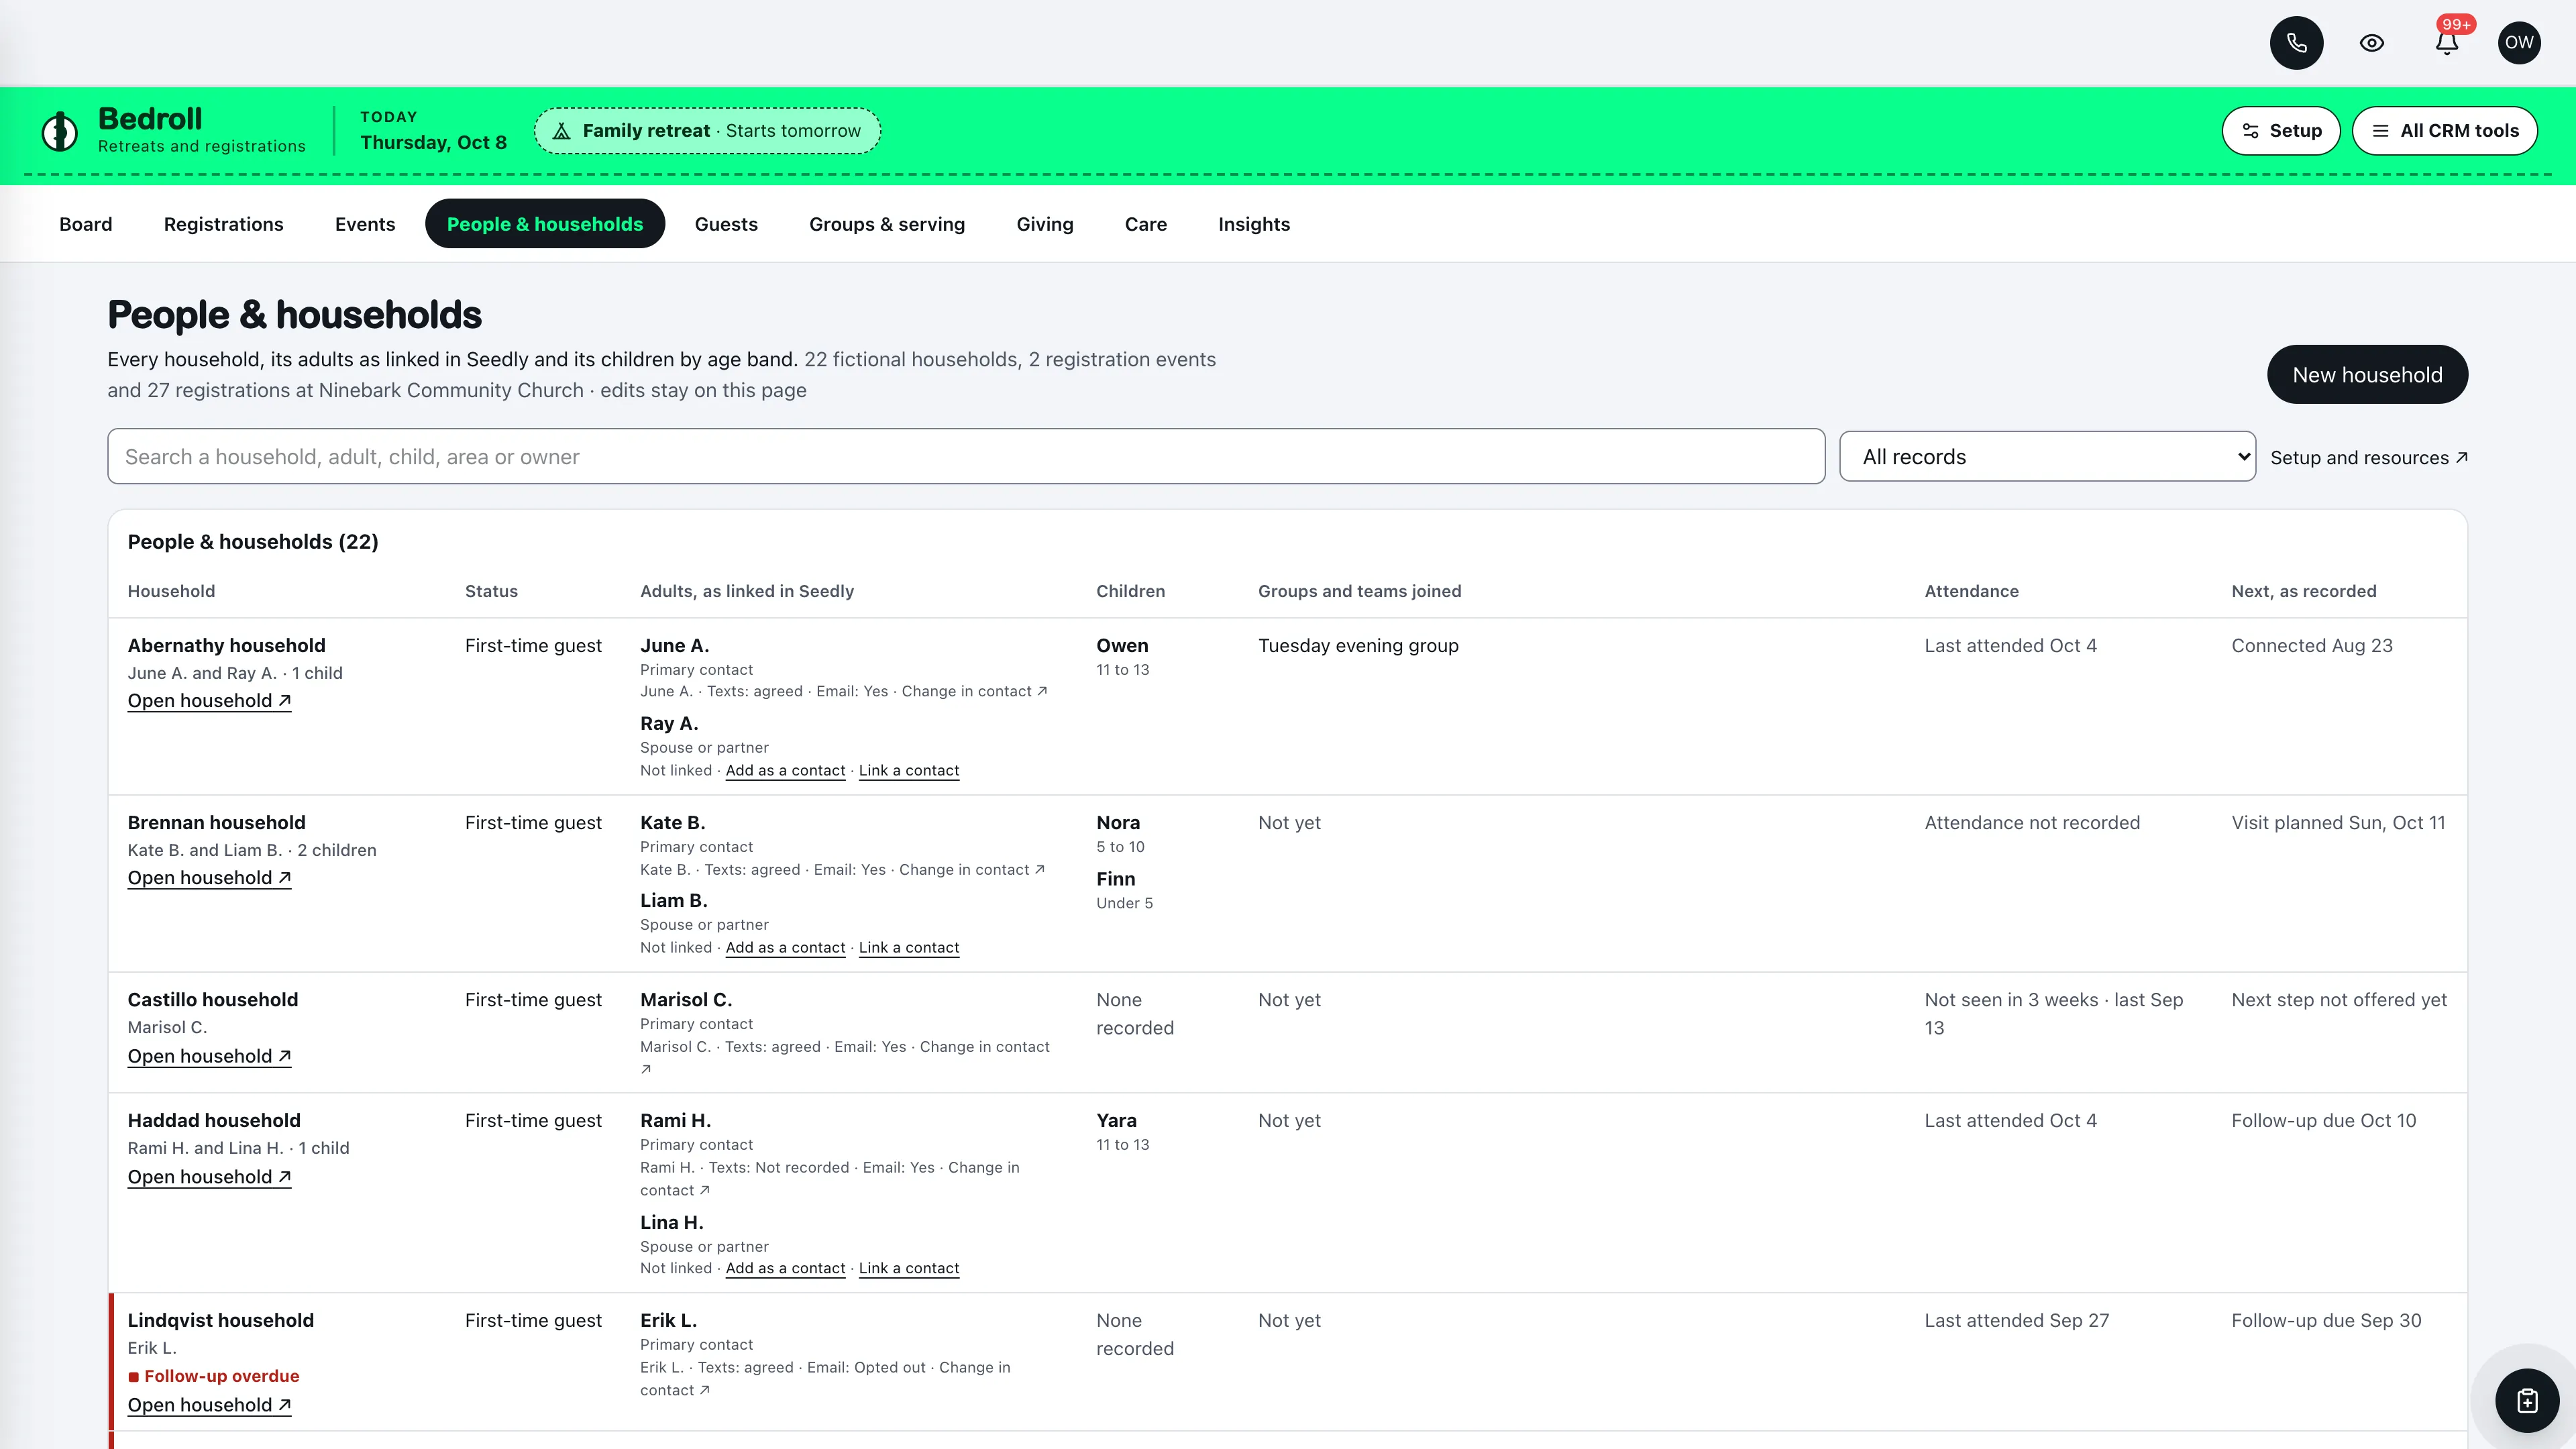Add Ray A. as a contact

(x=785, y=771)
